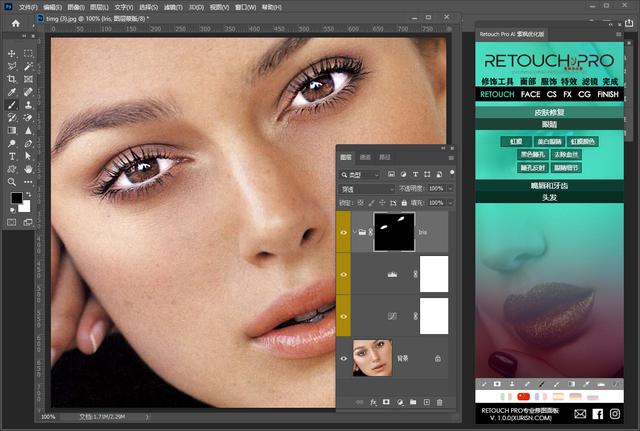Hide the background layer
The width and height of the screenshot is (640, 431).
(344, 358)
